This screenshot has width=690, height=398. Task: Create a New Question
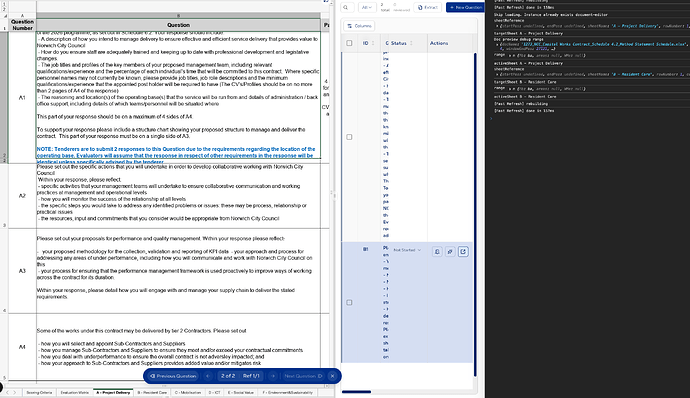466,7
